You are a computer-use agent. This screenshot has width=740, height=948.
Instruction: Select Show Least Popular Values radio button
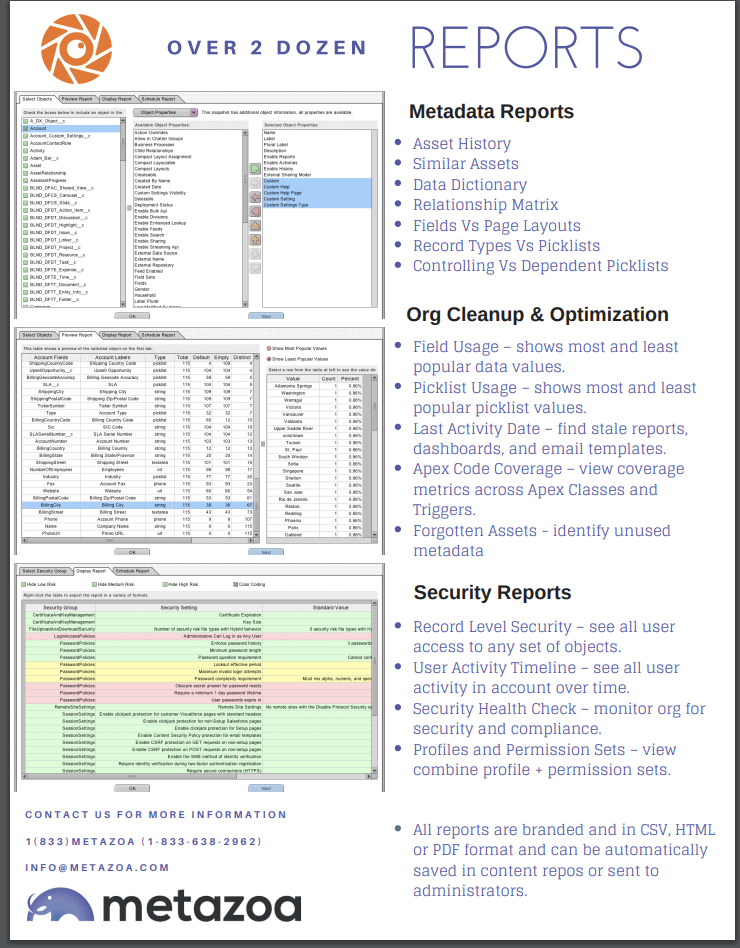click(x=269, y=359)
